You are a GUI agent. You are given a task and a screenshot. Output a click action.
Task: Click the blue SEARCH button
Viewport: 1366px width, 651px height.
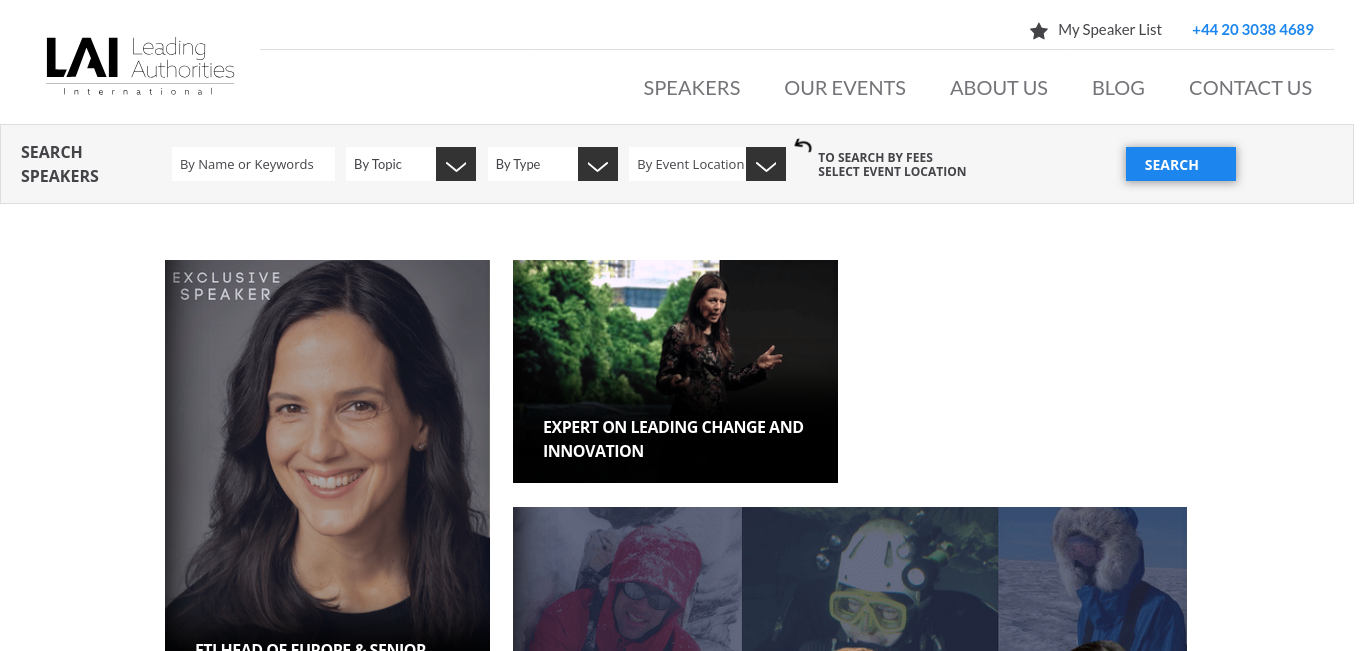tap(1181, 165)
